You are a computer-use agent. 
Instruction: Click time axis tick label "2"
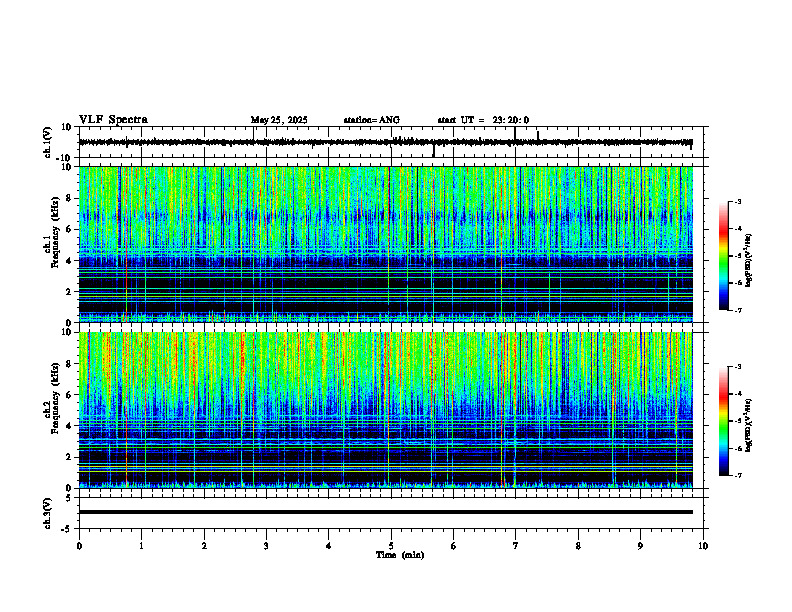[x=204, y=546]
